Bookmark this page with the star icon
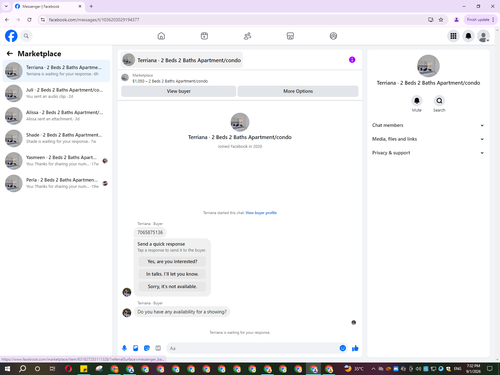This screenshot has height=375, width=500. [x=441, y=20]
